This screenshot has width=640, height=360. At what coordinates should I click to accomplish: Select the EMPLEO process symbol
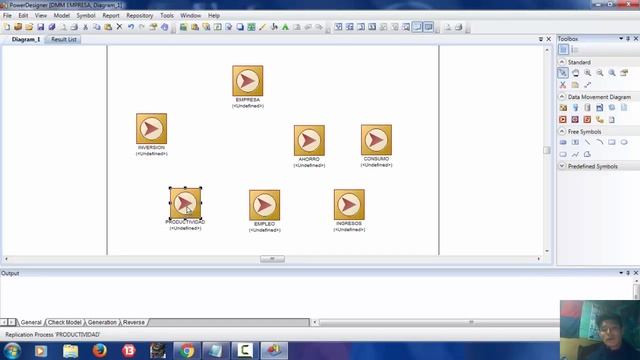264,205
